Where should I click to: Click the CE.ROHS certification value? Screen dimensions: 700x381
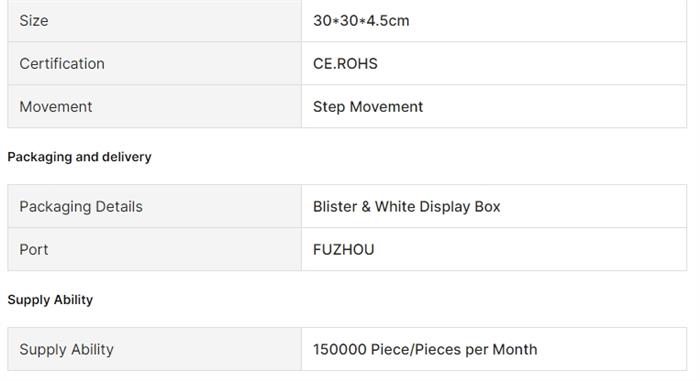(x=345, y=63)
